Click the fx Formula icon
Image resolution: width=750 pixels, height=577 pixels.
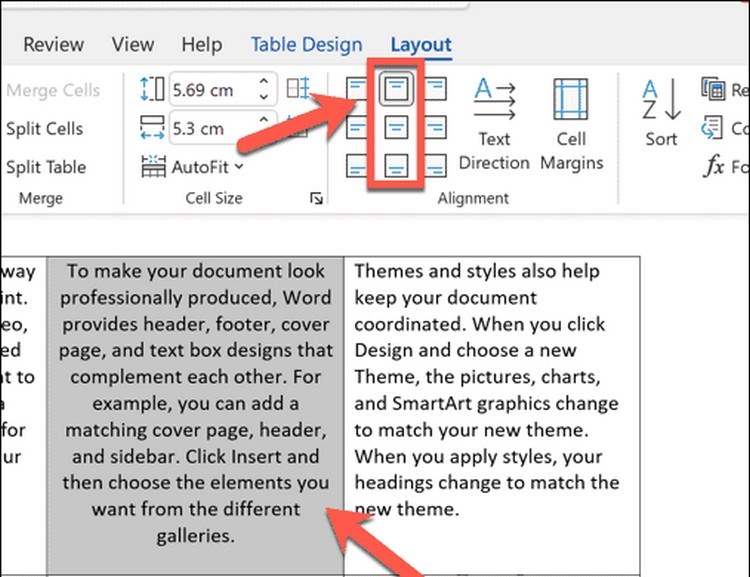pos(714,166)
